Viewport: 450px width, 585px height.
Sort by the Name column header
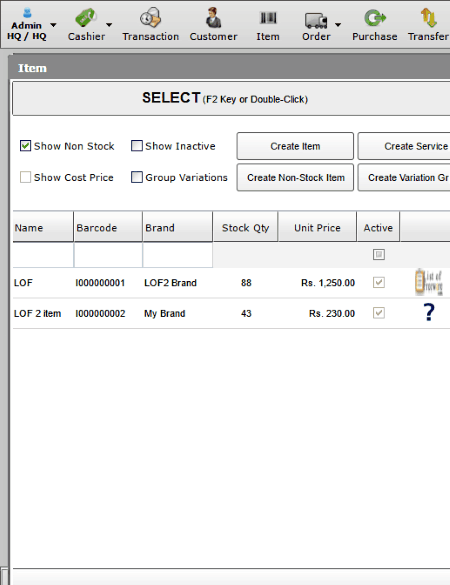coord(43,228)
